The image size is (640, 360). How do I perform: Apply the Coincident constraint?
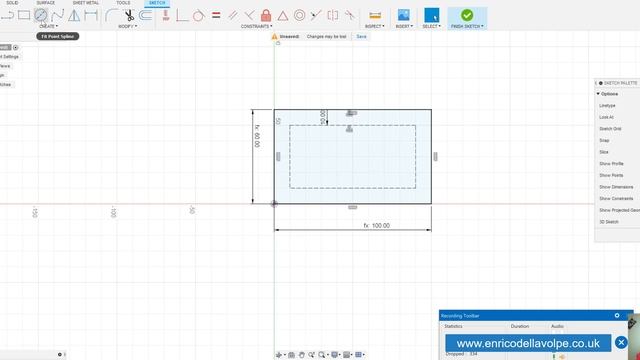coord(182,16)
